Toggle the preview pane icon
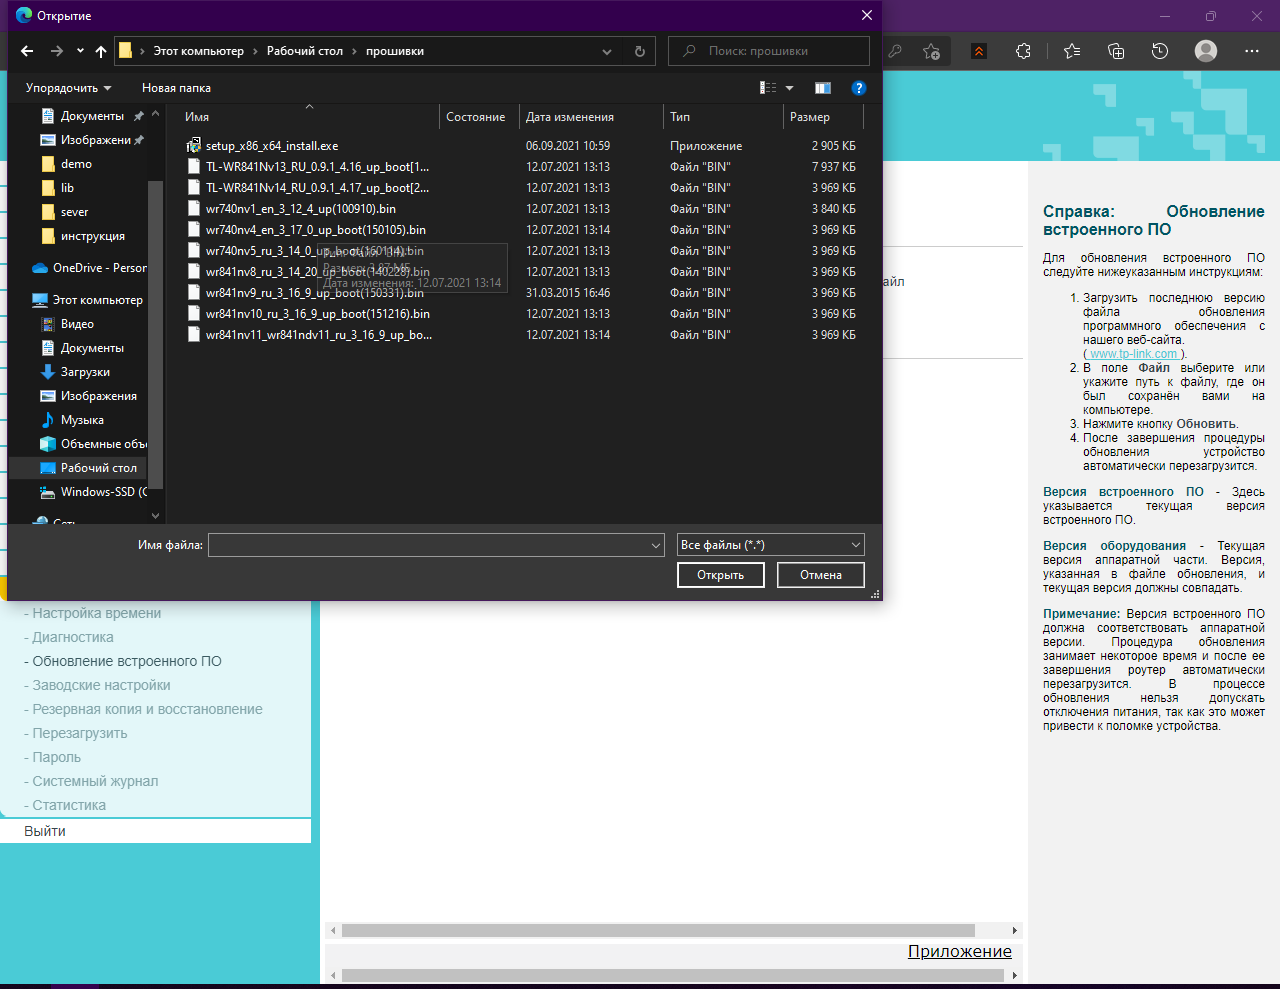This screenshot has width=1280, height=989. pos(822,88)
